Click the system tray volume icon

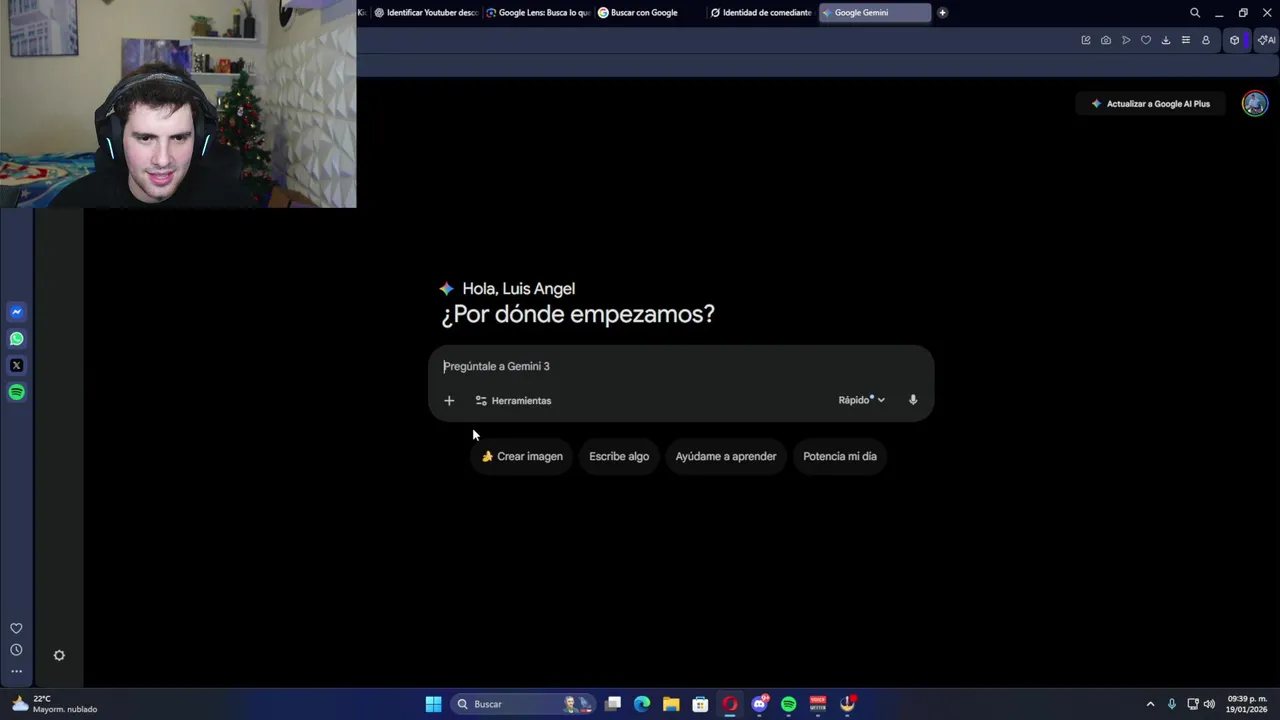1209,704
